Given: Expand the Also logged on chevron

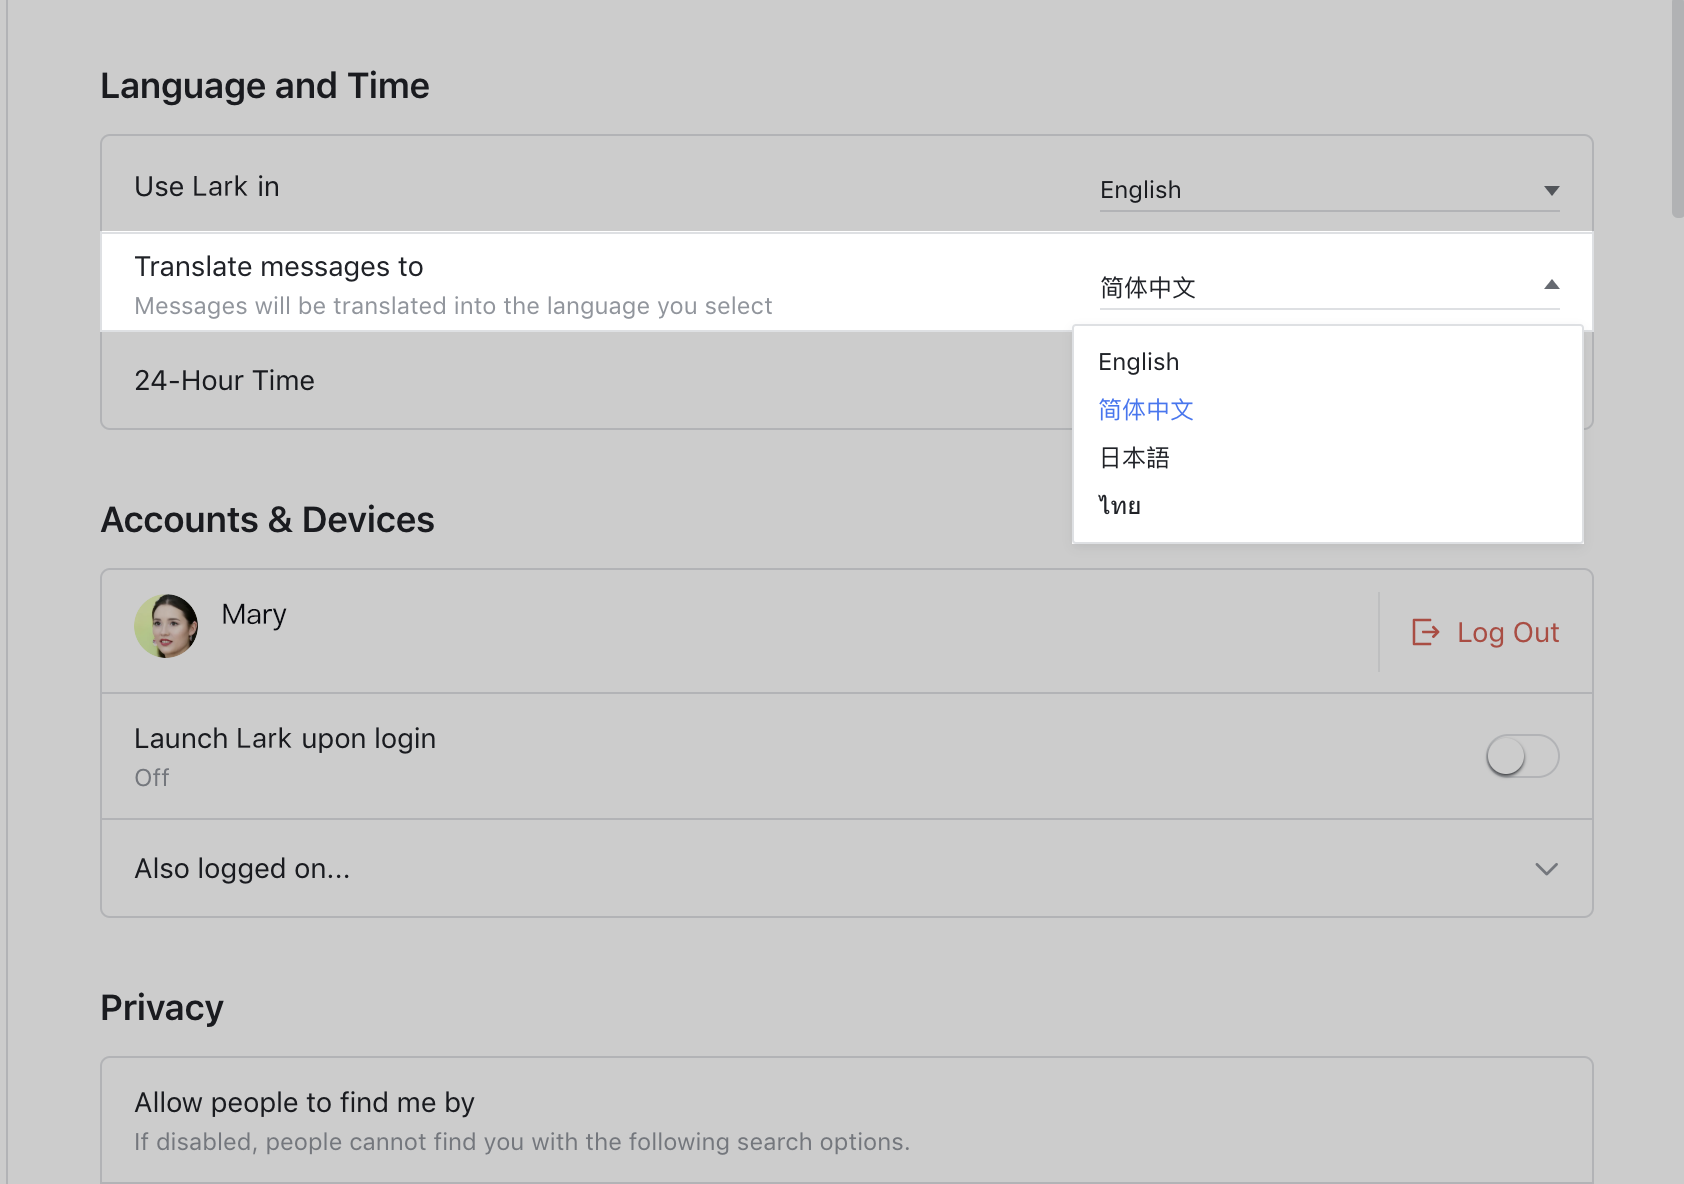Looking at the screenshot, I should point(1546,869).
